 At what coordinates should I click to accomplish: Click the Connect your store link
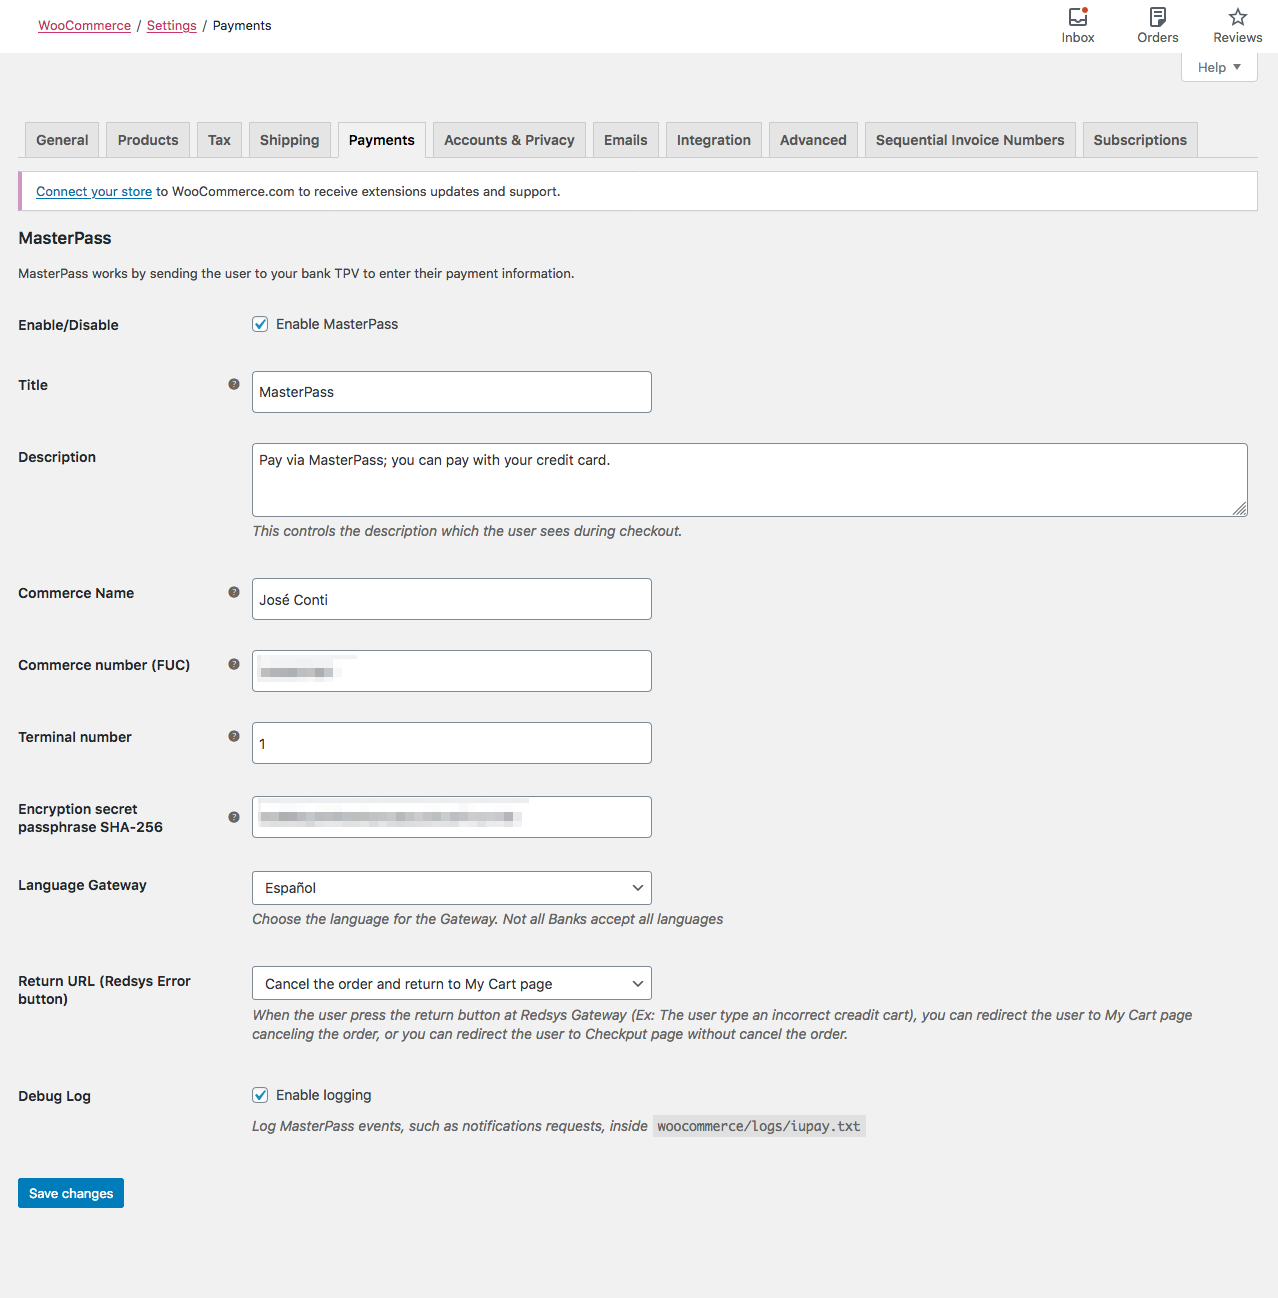point(94,191)
